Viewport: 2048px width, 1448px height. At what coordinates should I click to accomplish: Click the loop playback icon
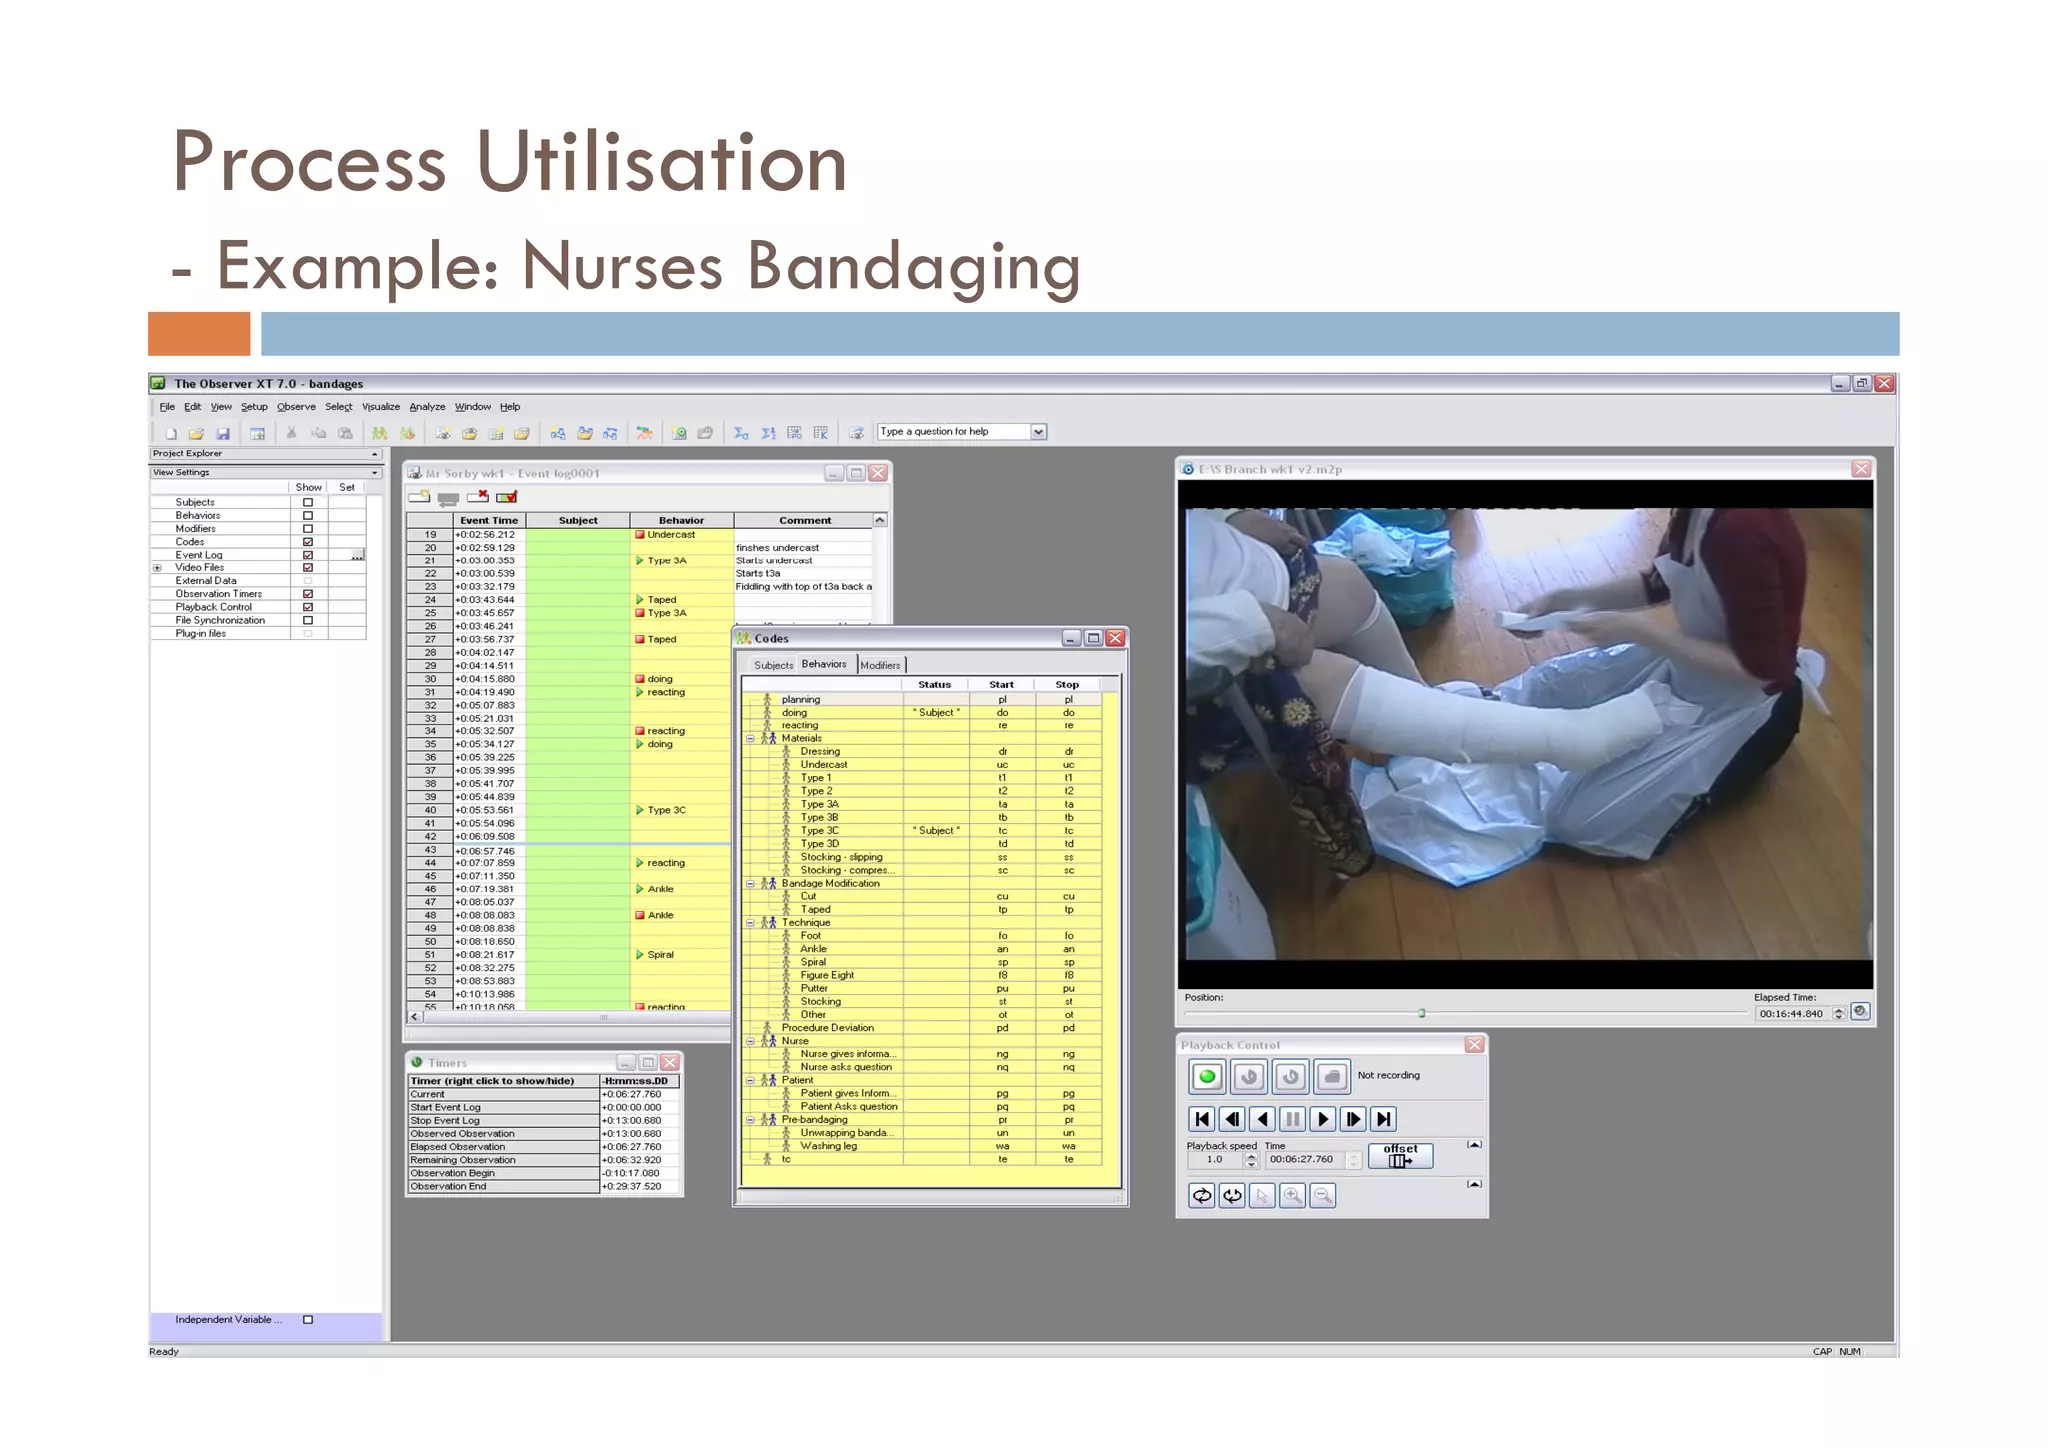[1202, 1195]
